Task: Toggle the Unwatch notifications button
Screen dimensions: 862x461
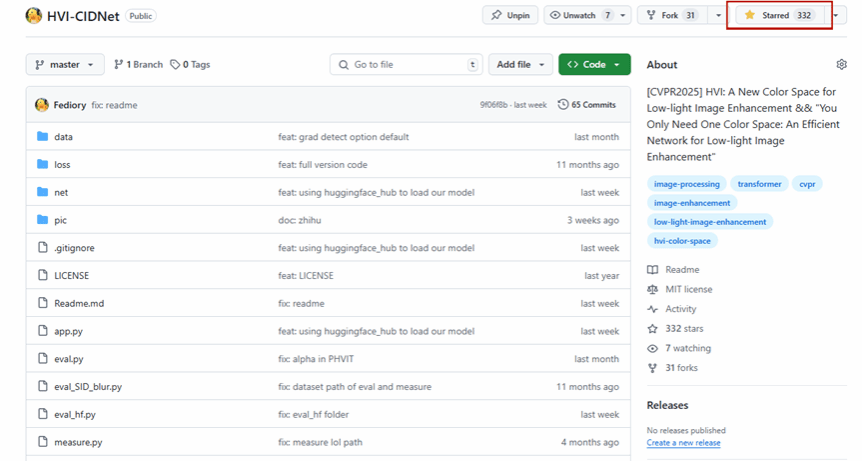Action: click(580, 16)
